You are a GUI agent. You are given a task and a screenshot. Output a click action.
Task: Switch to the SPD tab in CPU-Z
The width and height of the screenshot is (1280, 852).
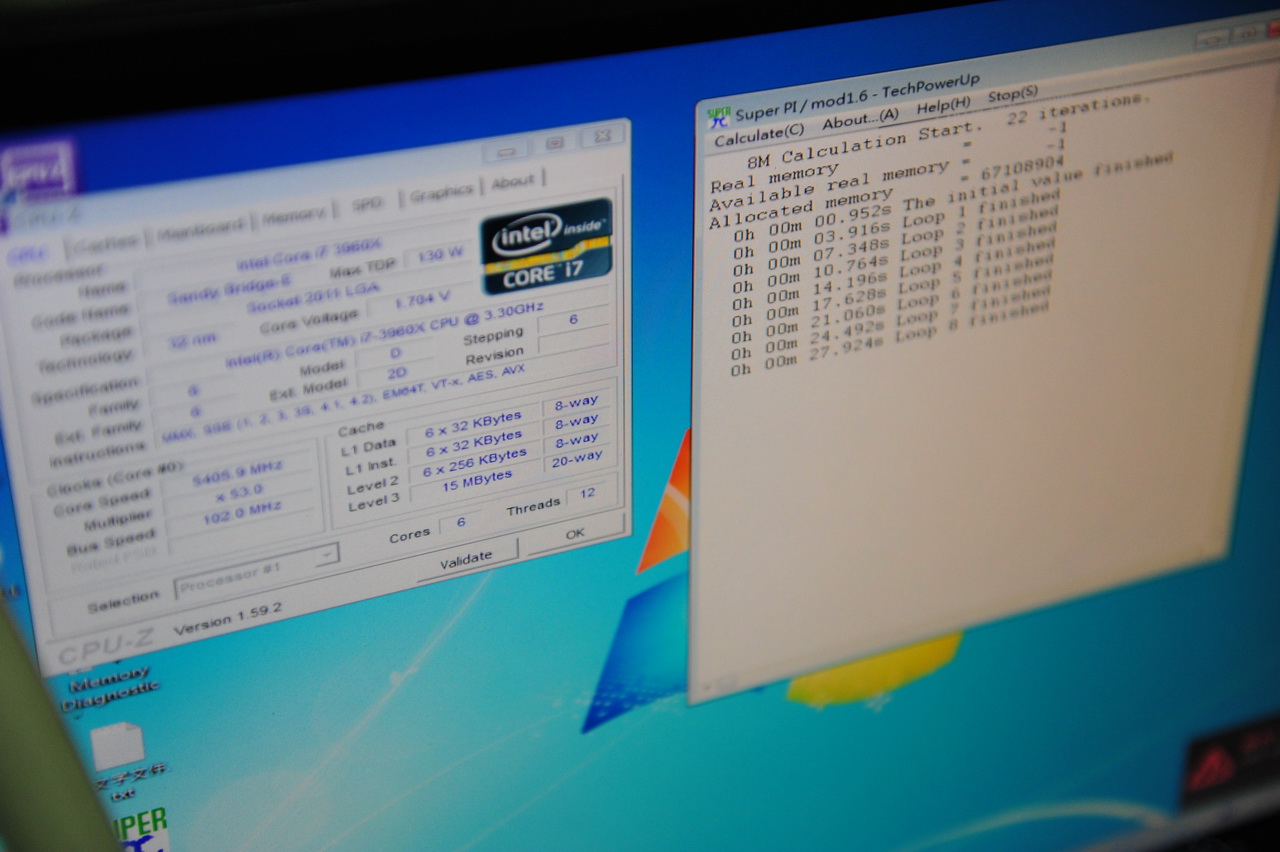coord(368,204)
